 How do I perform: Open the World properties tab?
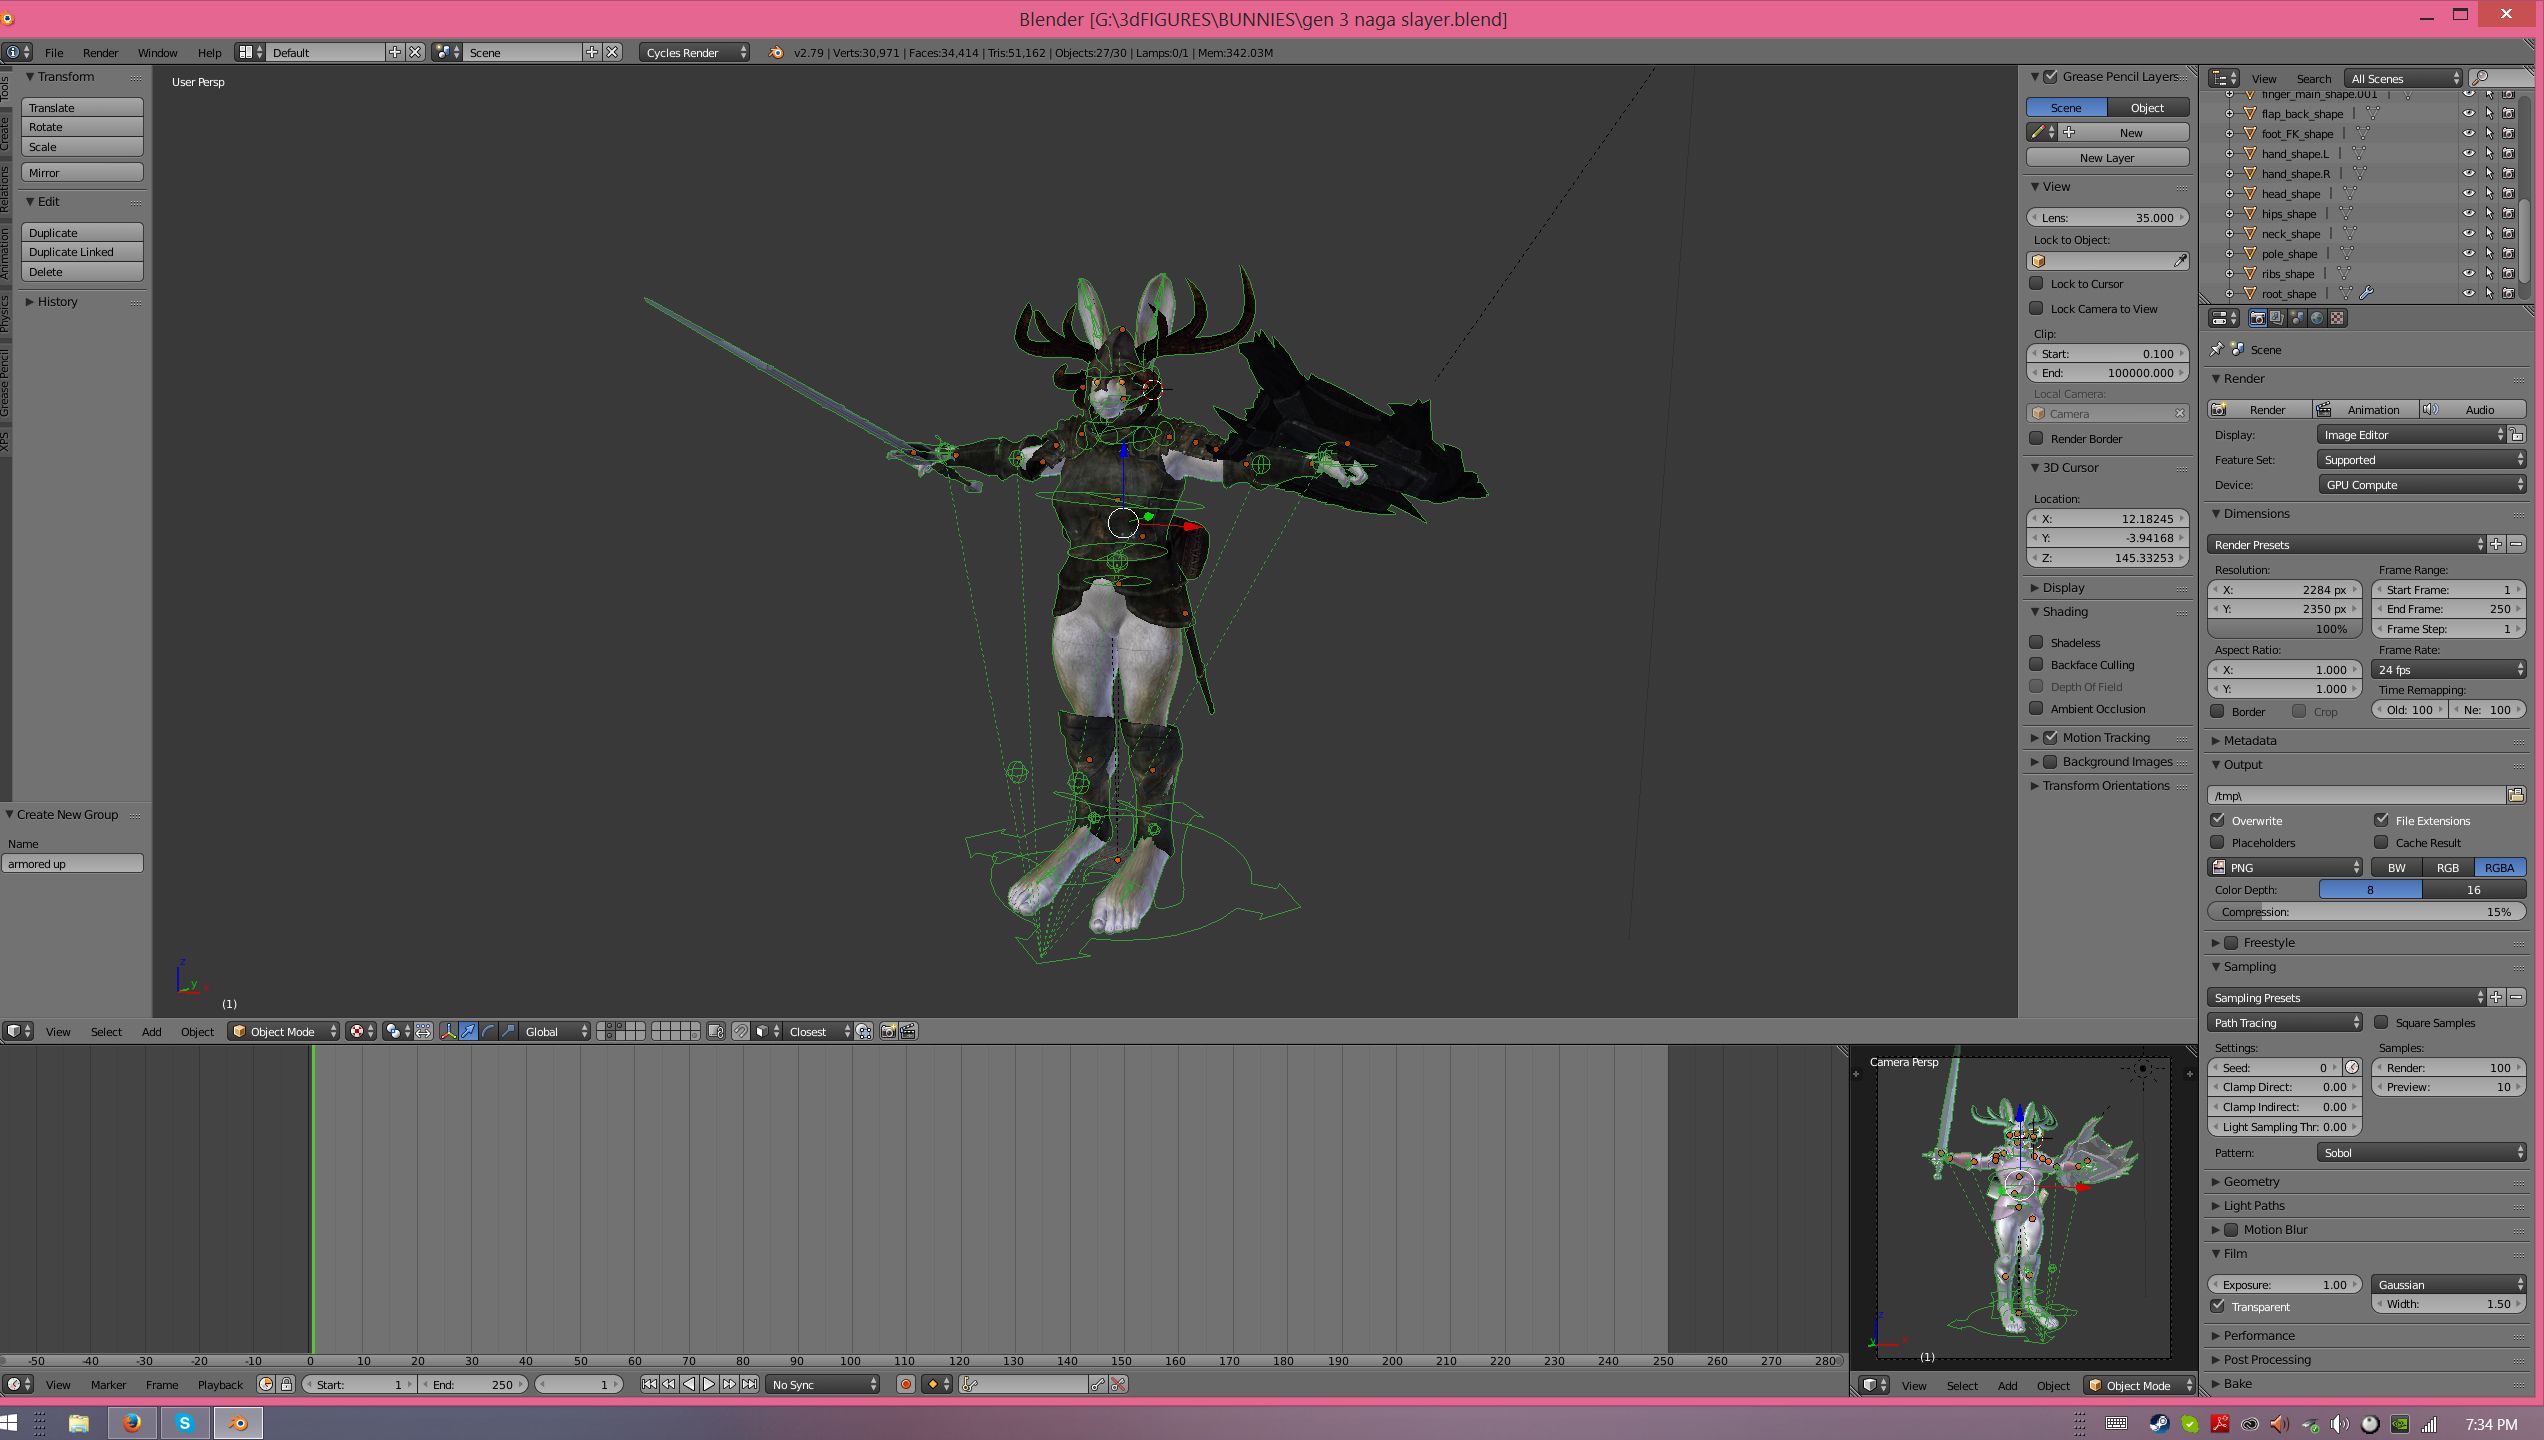click(x=2316, y=318)
